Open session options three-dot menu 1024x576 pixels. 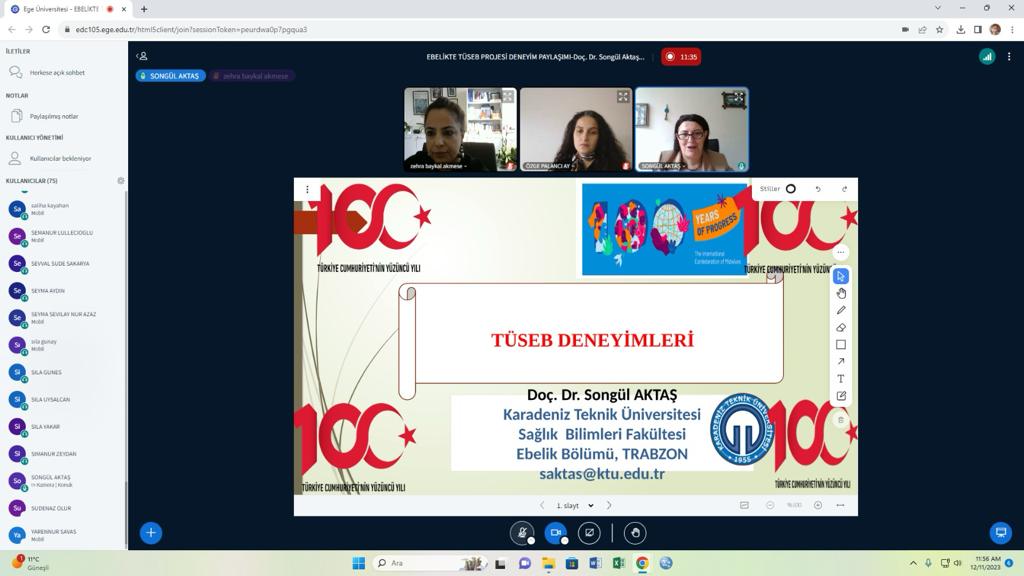pyautogui.click(x=1009, y=57)
